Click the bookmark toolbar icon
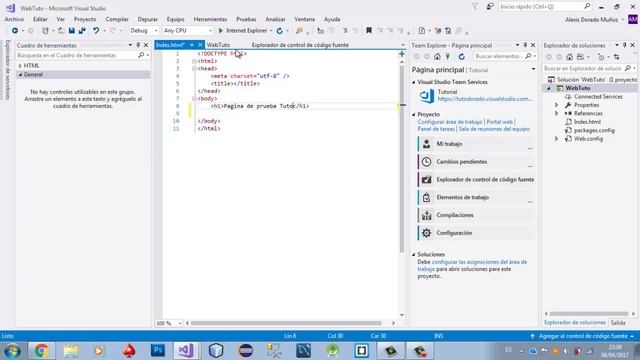 pyautogui.click(x=369, y=31)
